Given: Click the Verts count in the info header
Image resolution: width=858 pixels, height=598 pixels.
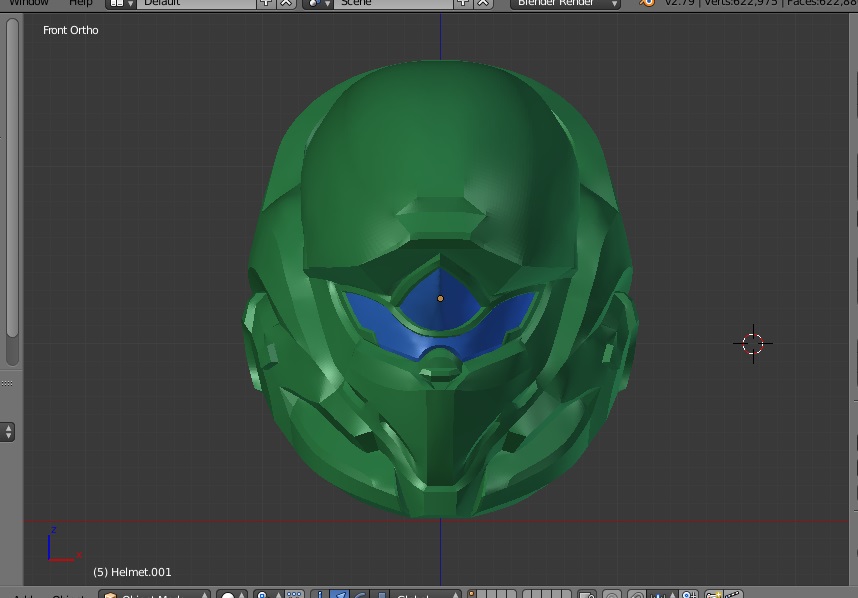Looking at the screenshot, I should 740,3.
